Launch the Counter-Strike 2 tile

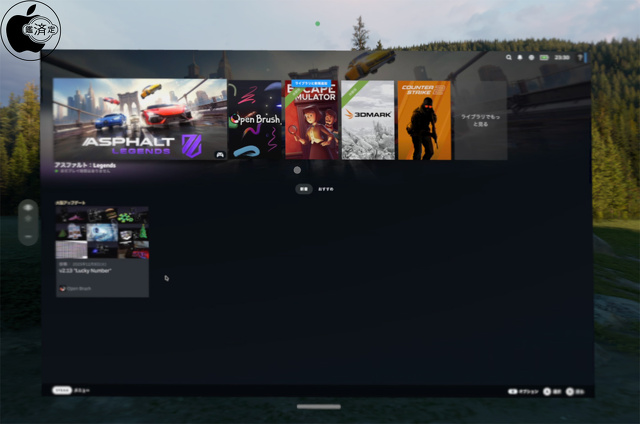coord(424,120)
